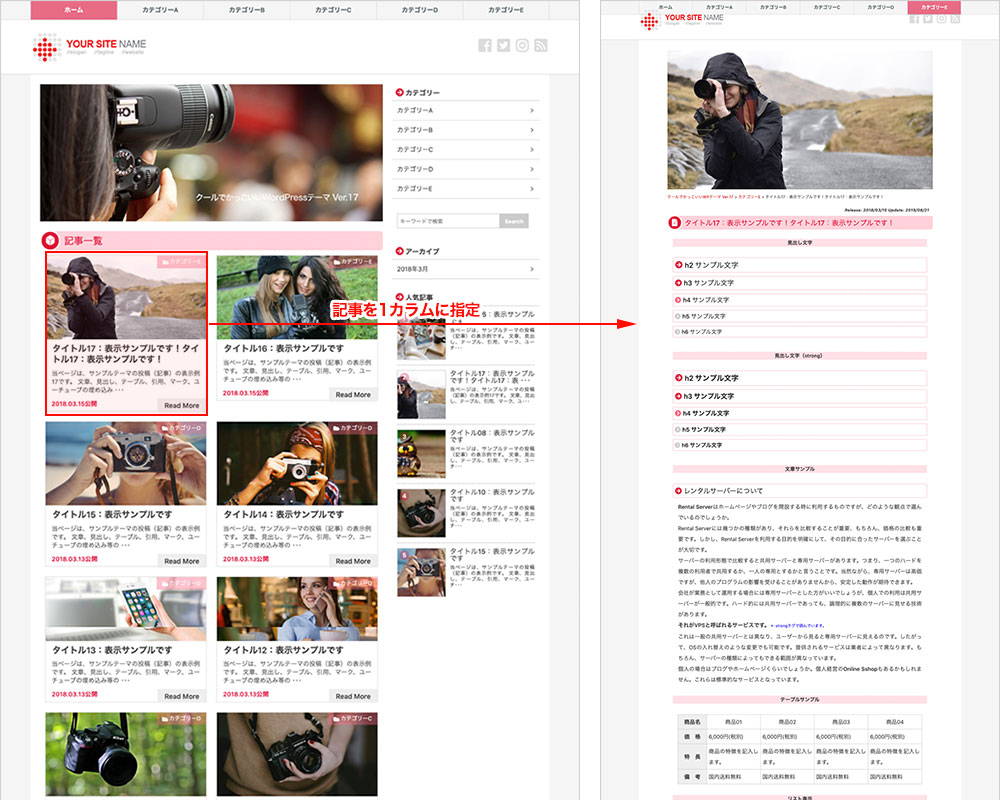Open the Facebook icon in left page header
Screen dimensions: 1000x800
485,45
